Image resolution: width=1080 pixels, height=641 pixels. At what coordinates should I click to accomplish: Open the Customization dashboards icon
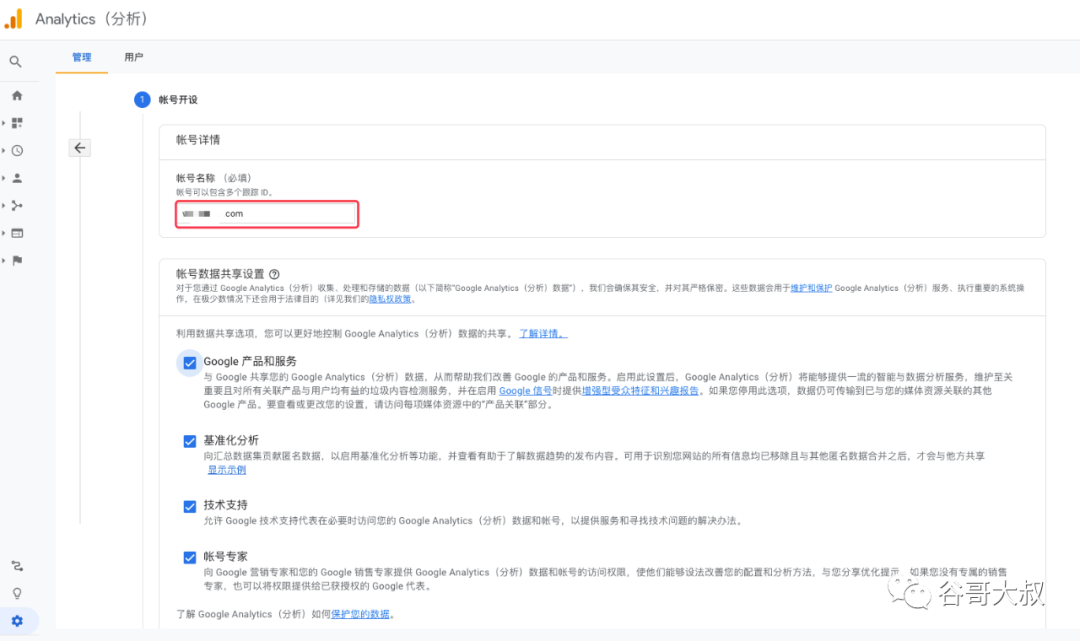pos(17,123)
